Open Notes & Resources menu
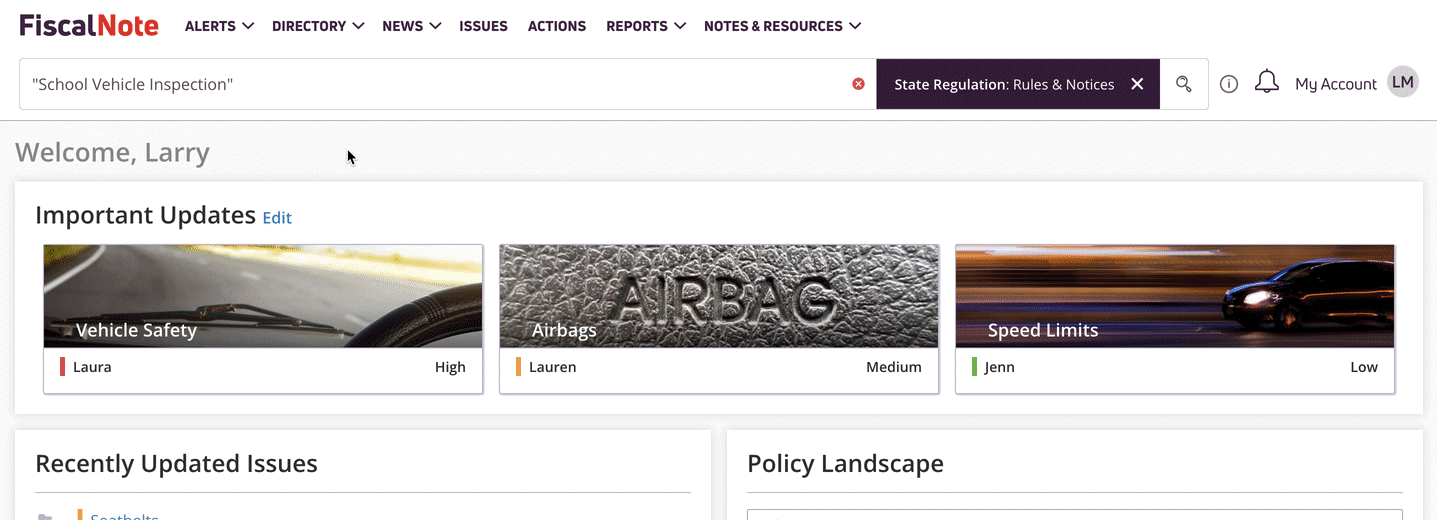 pyautogui.click(x=783, y=26)
